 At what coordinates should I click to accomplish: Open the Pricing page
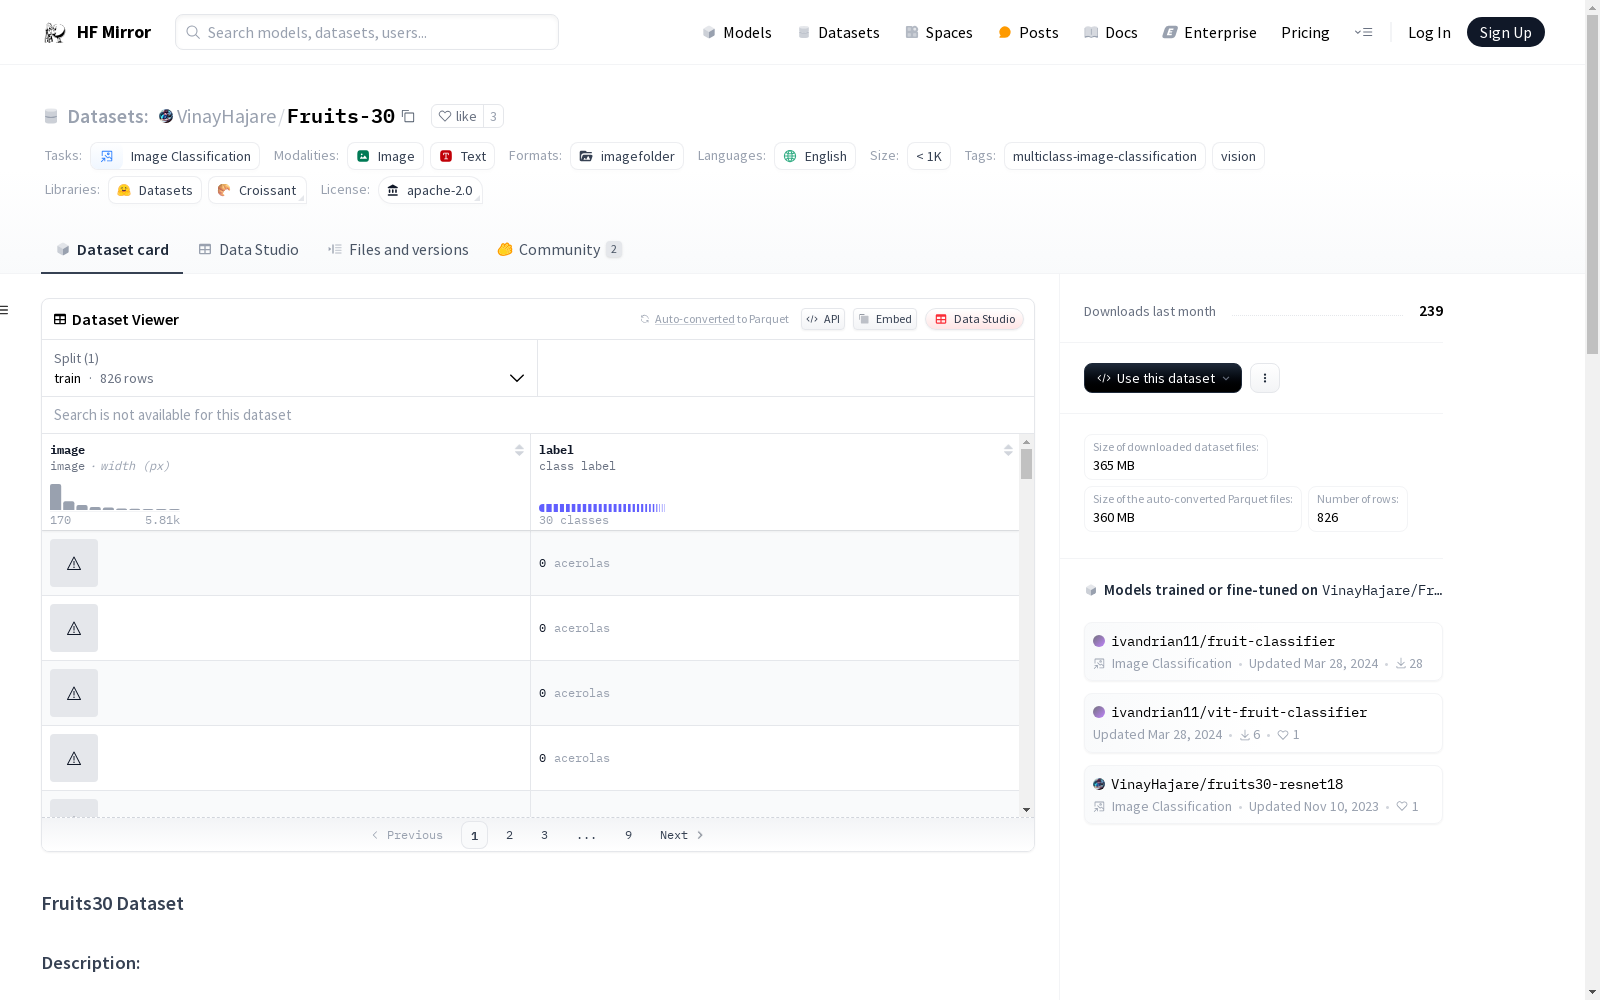coord(1305,33)
